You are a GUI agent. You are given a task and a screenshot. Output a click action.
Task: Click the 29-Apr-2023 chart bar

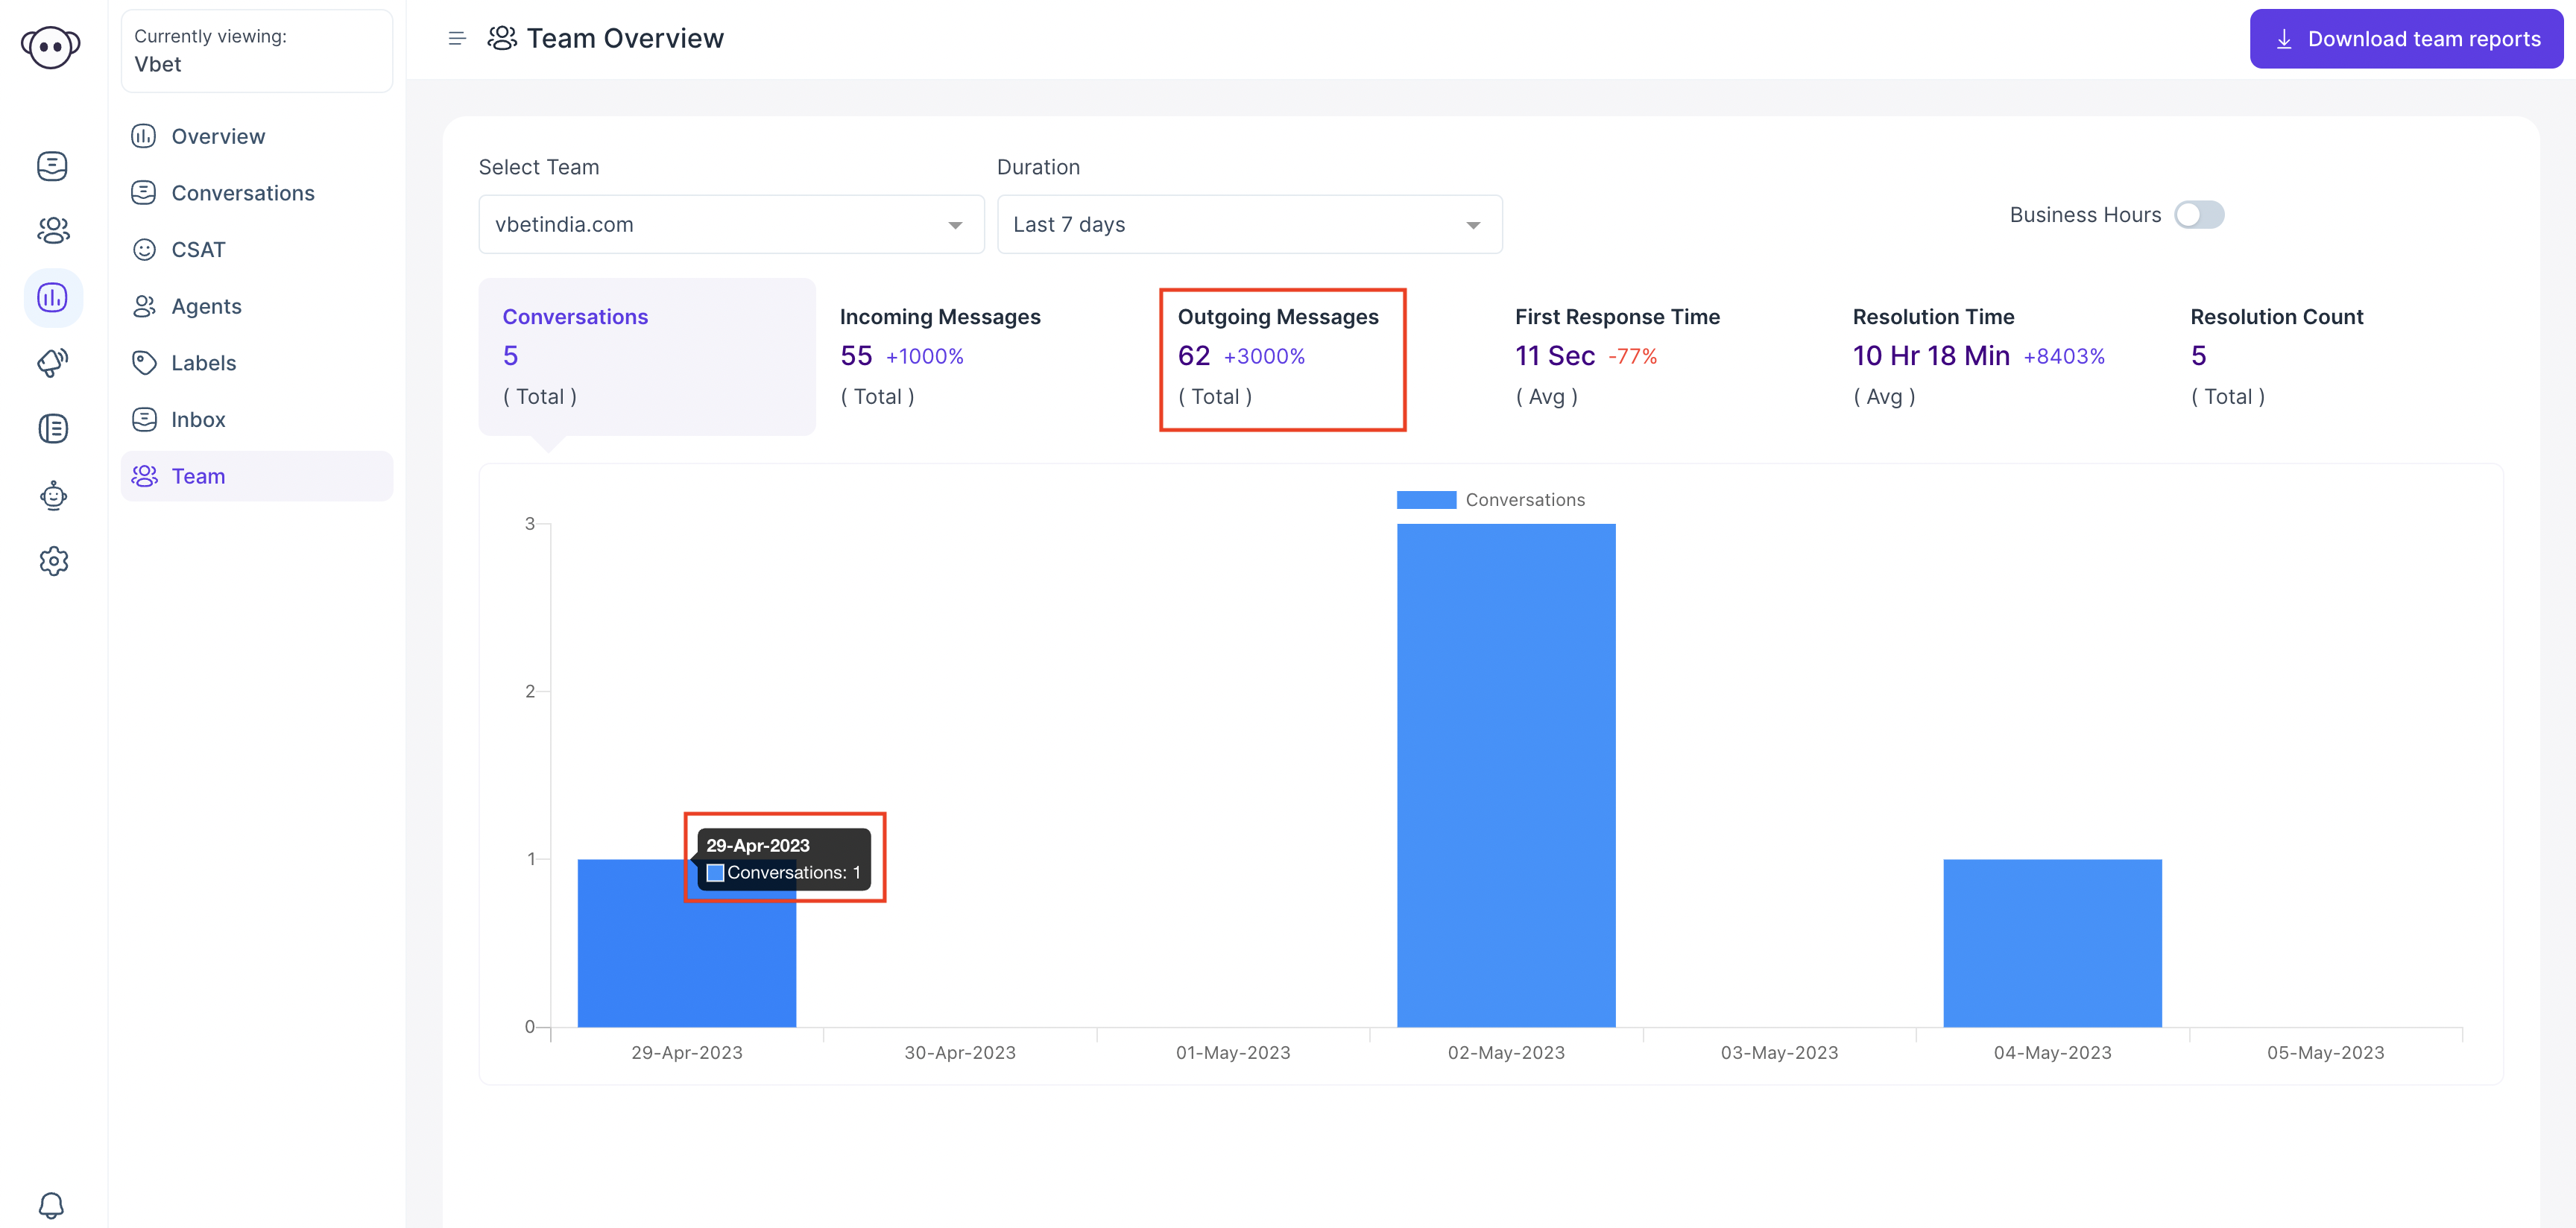point(686,943)
